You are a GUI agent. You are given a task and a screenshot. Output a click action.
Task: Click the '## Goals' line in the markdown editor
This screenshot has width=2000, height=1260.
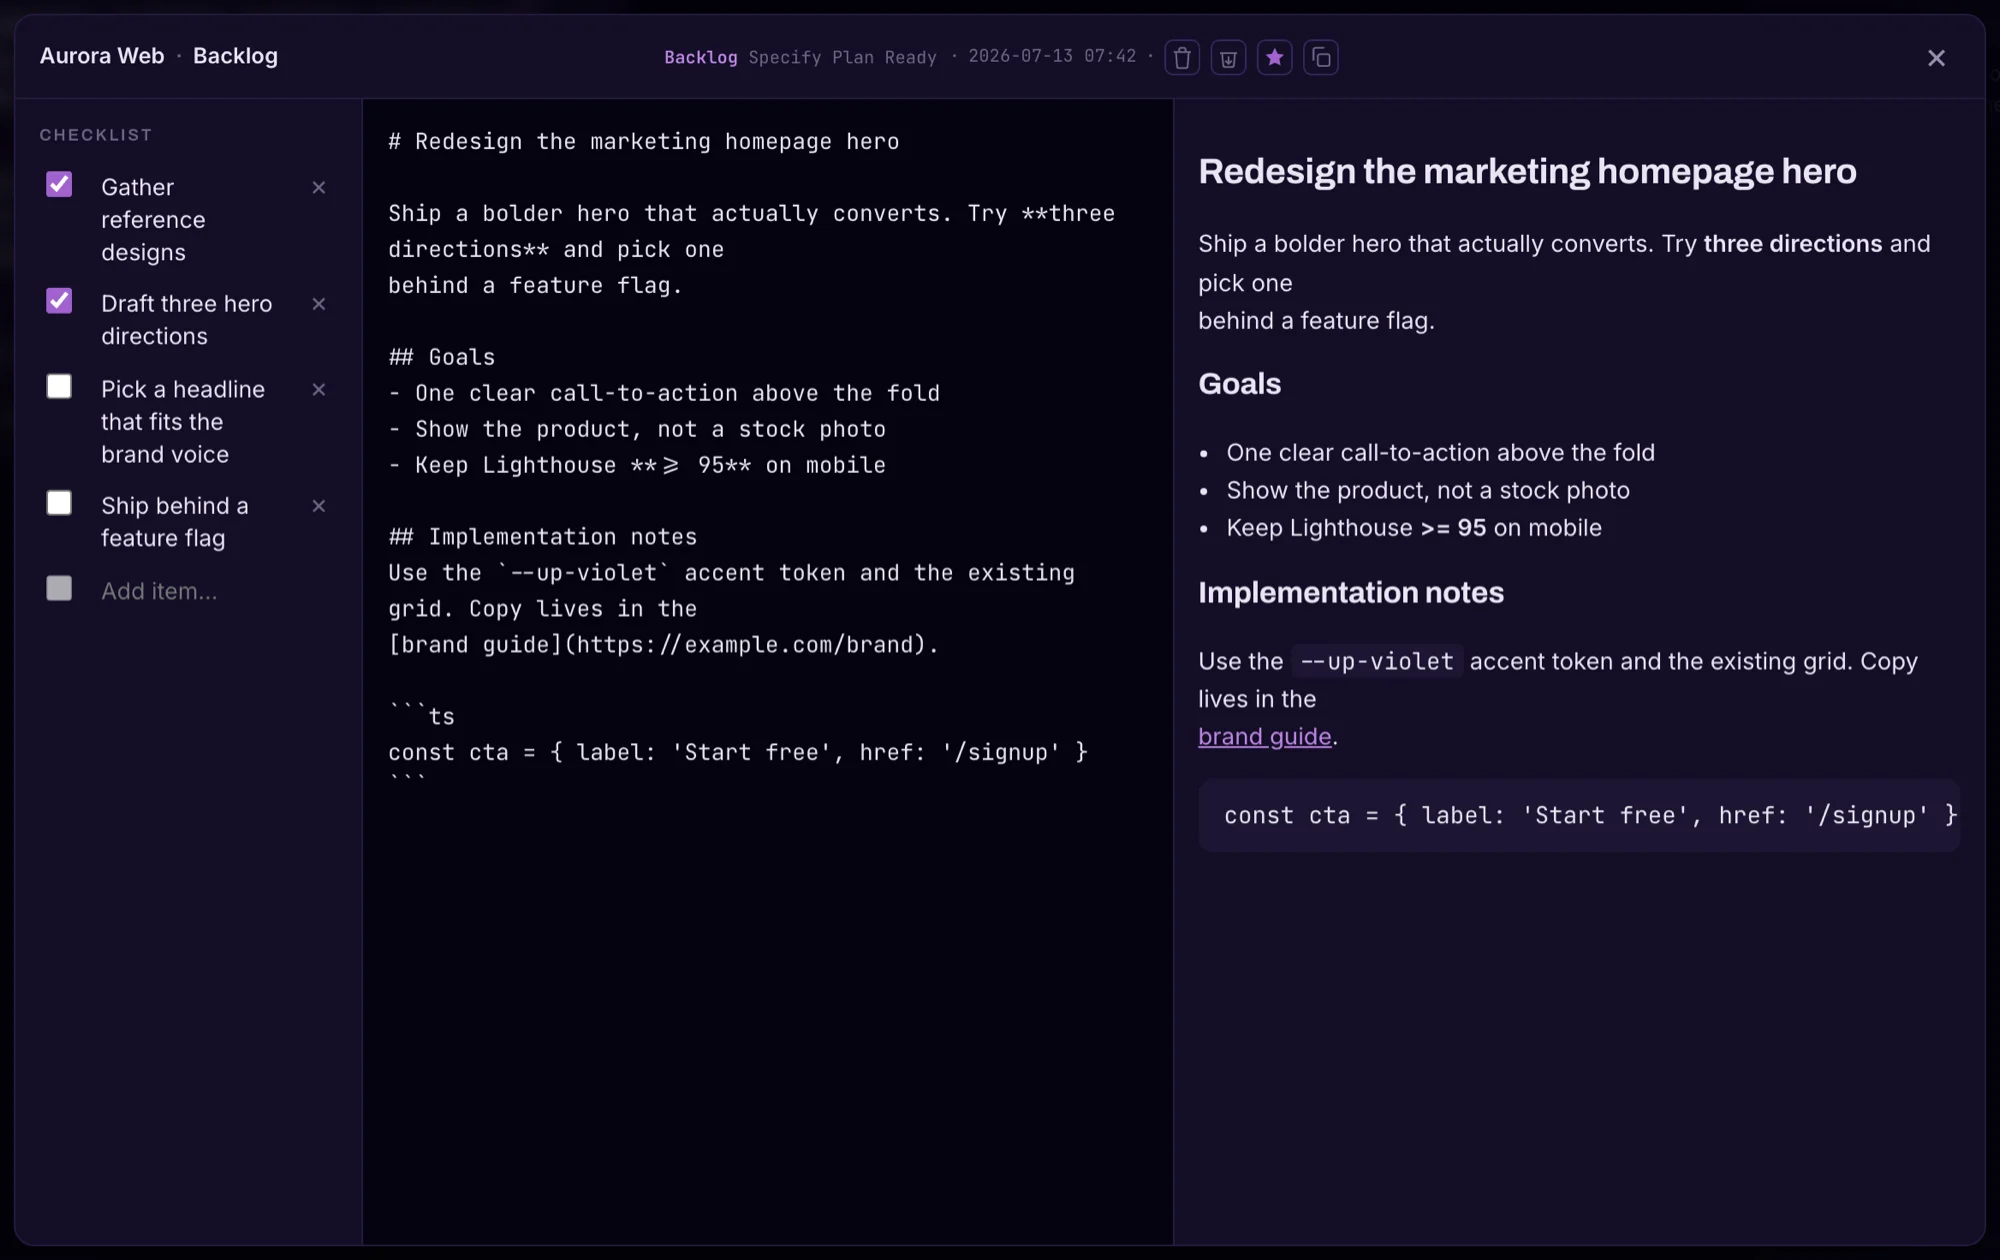tap(442, 357)
